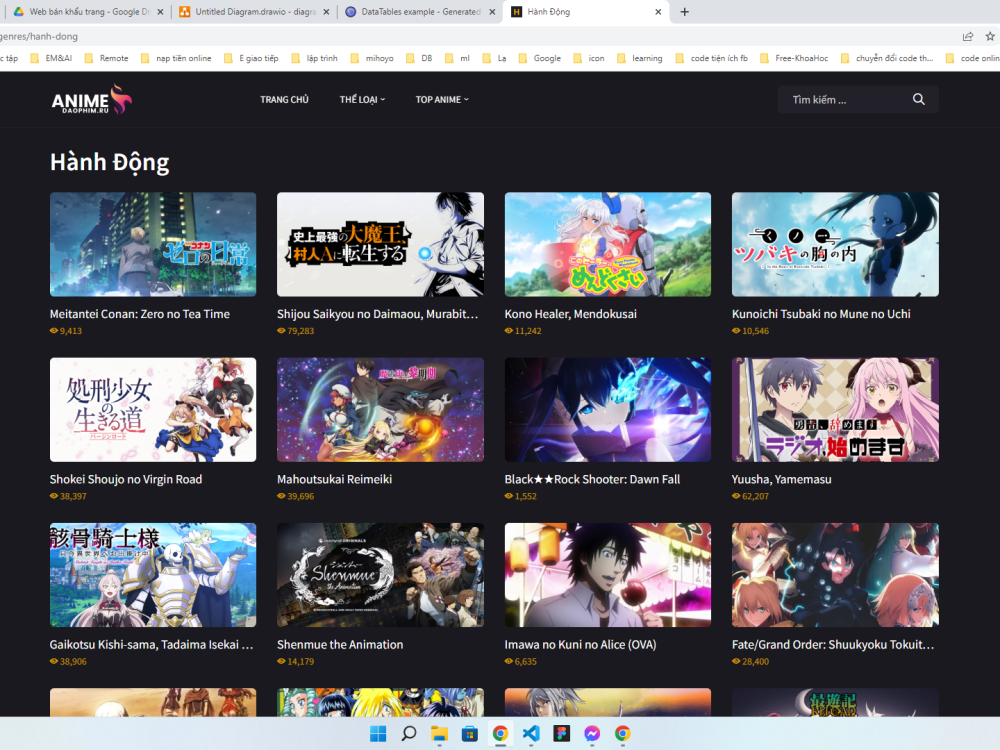The width and height of the screenshot is (1000, 750).
Task: Click the search magnifier icon
Action: pos(918,99)
